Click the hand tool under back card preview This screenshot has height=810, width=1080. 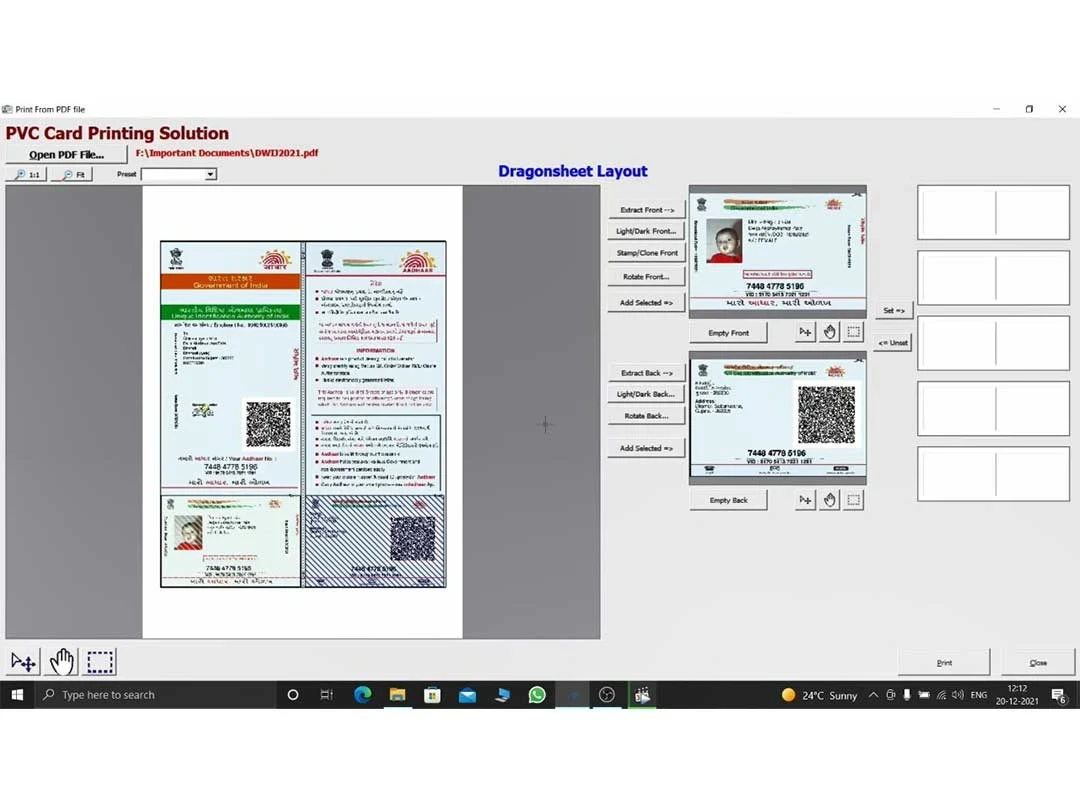pos(829,500)
